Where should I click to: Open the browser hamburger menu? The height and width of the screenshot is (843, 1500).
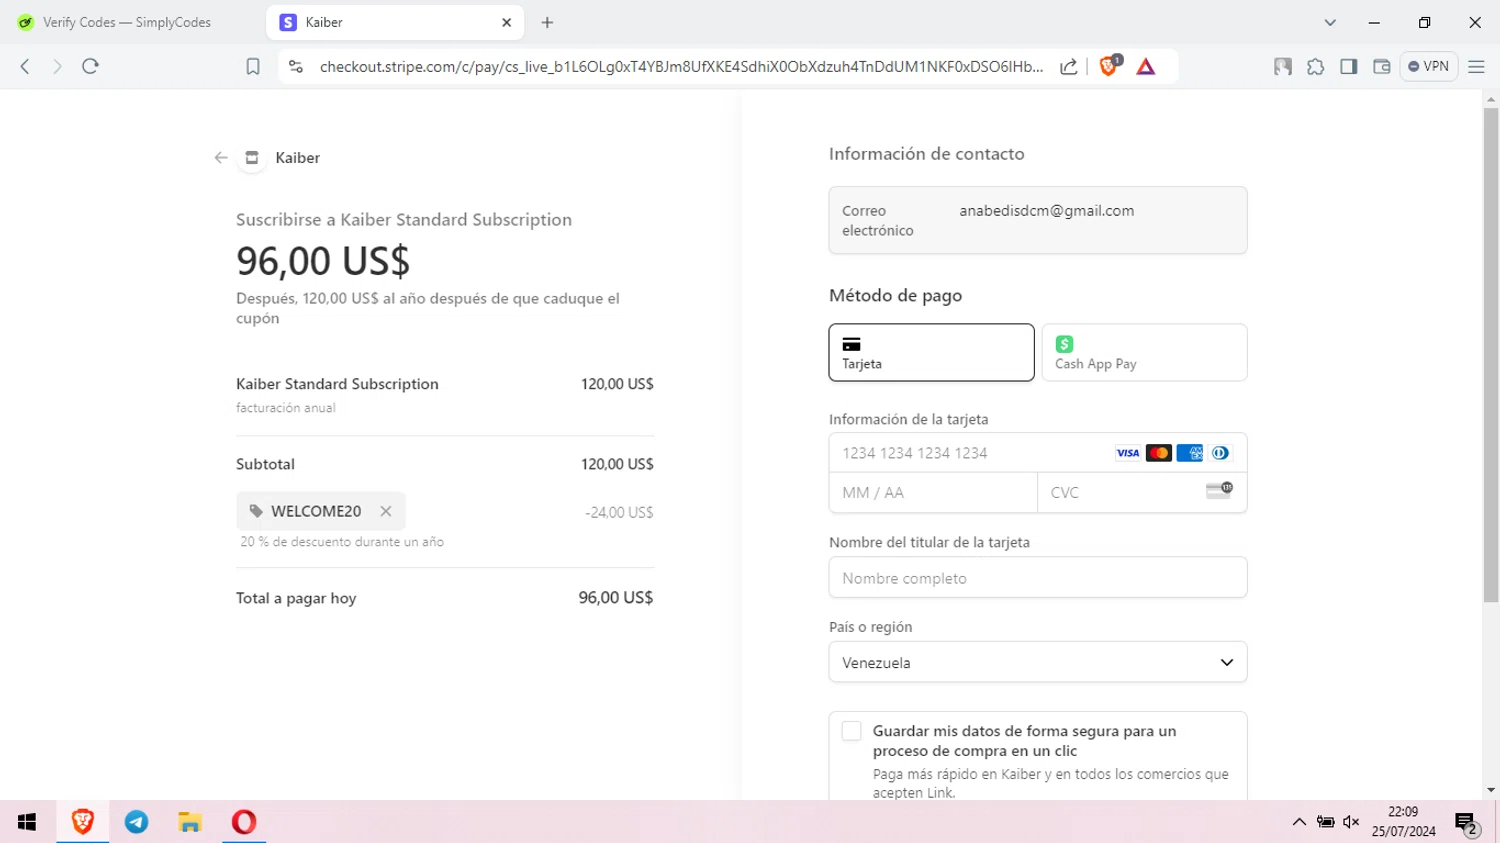[x=1477, y=66]
